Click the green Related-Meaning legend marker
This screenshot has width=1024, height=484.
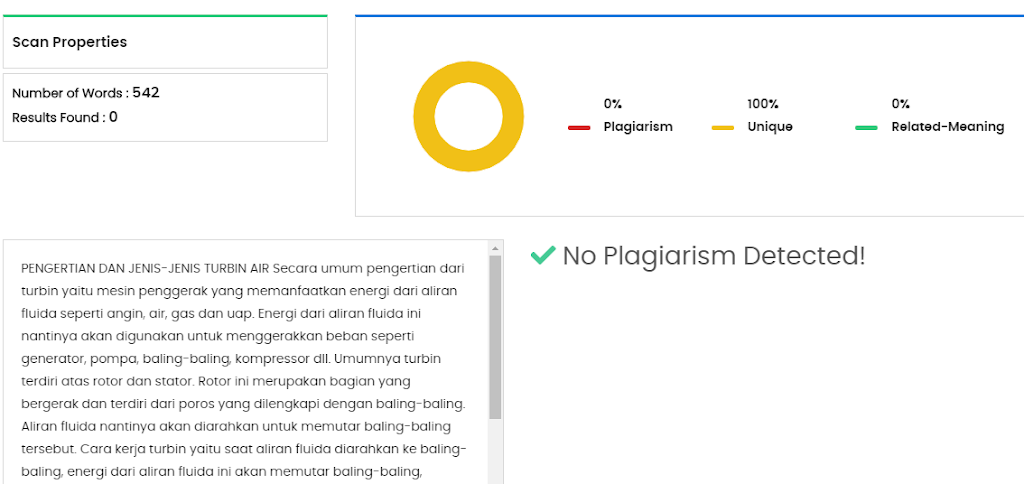[x=866, y=128]
